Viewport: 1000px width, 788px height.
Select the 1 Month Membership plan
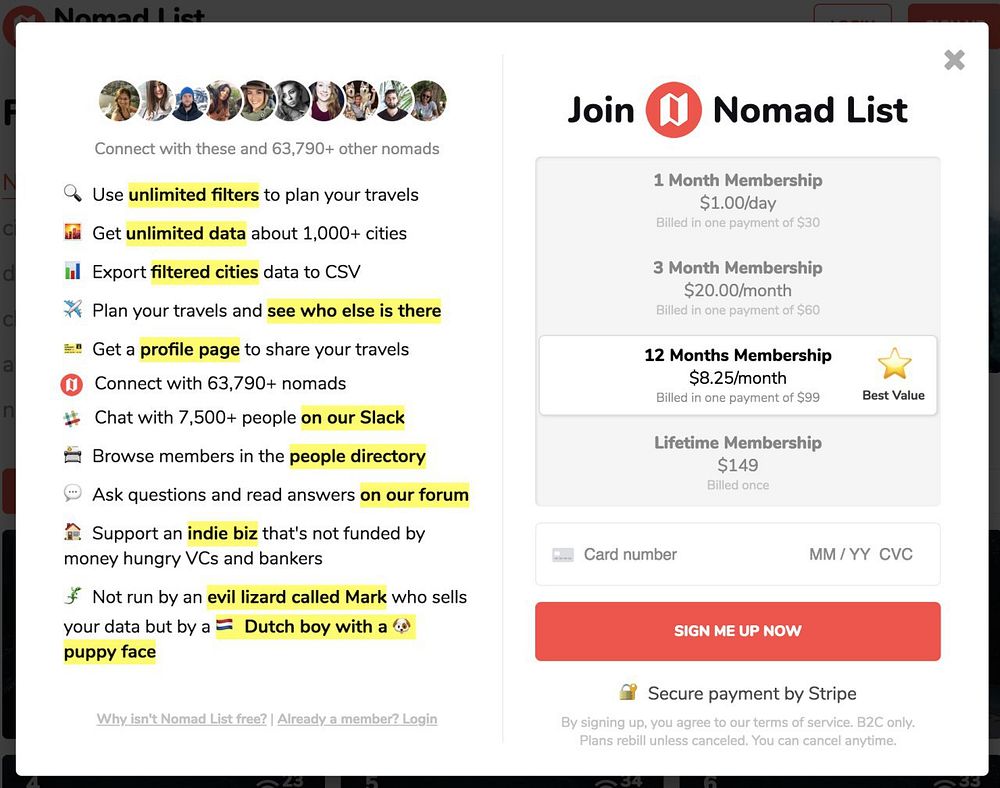point(737,200)
